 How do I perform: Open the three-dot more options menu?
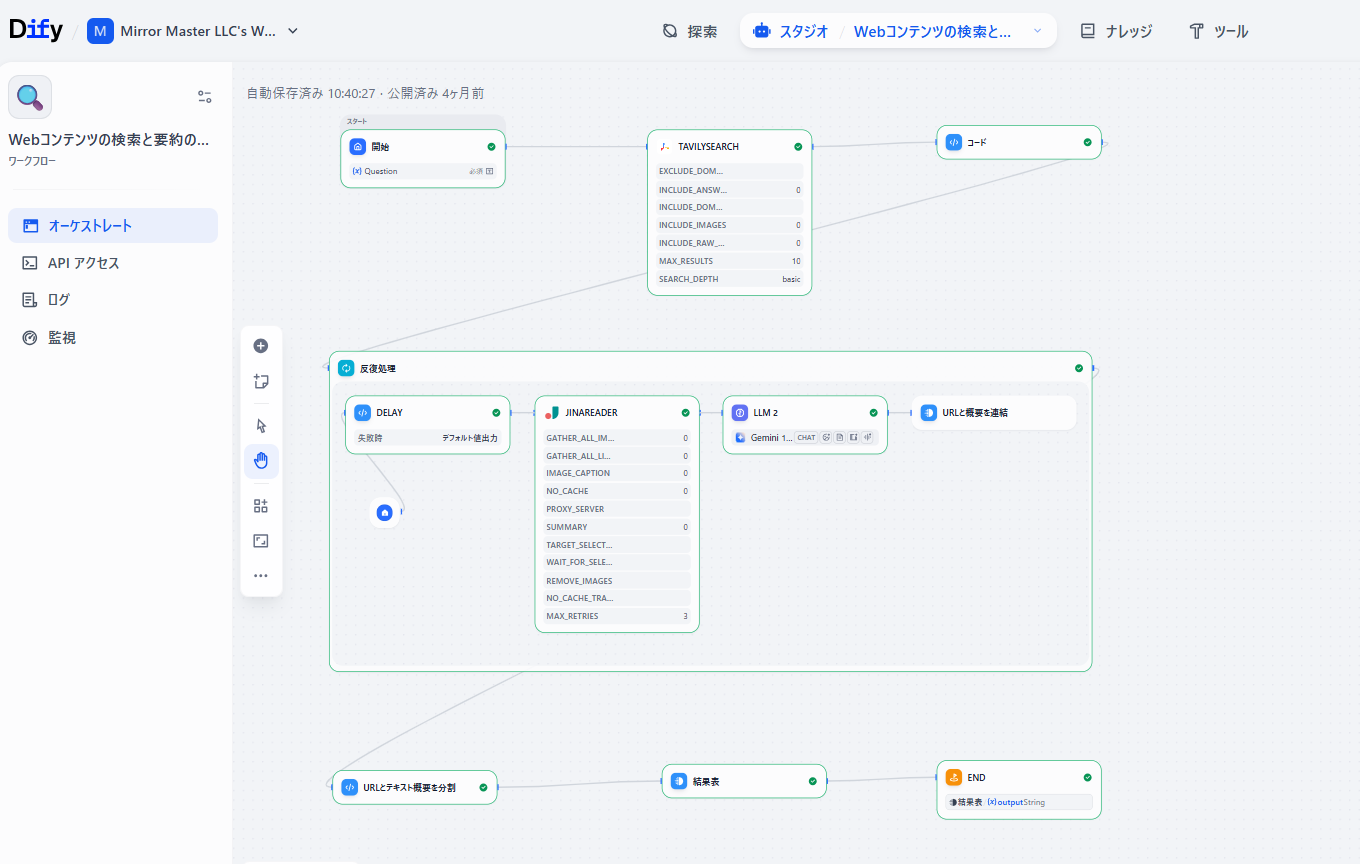coord(261,576)
